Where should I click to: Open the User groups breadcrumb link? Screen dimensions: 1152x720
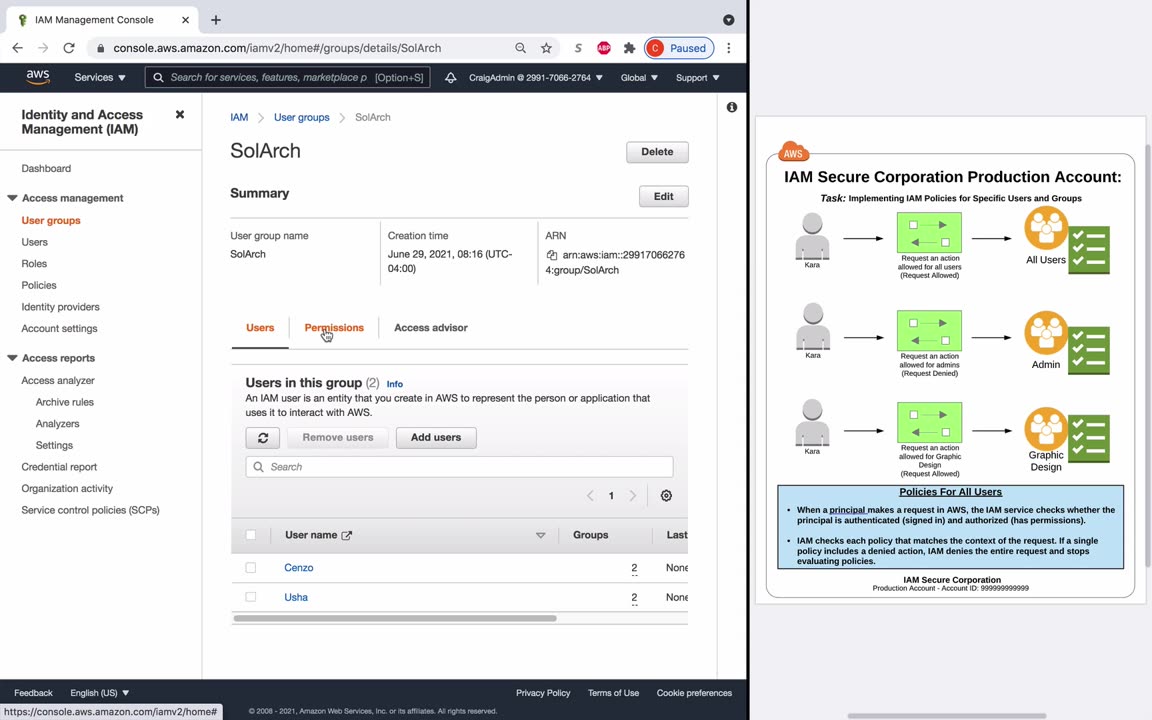pyautogui.click(x=301, y=118)
